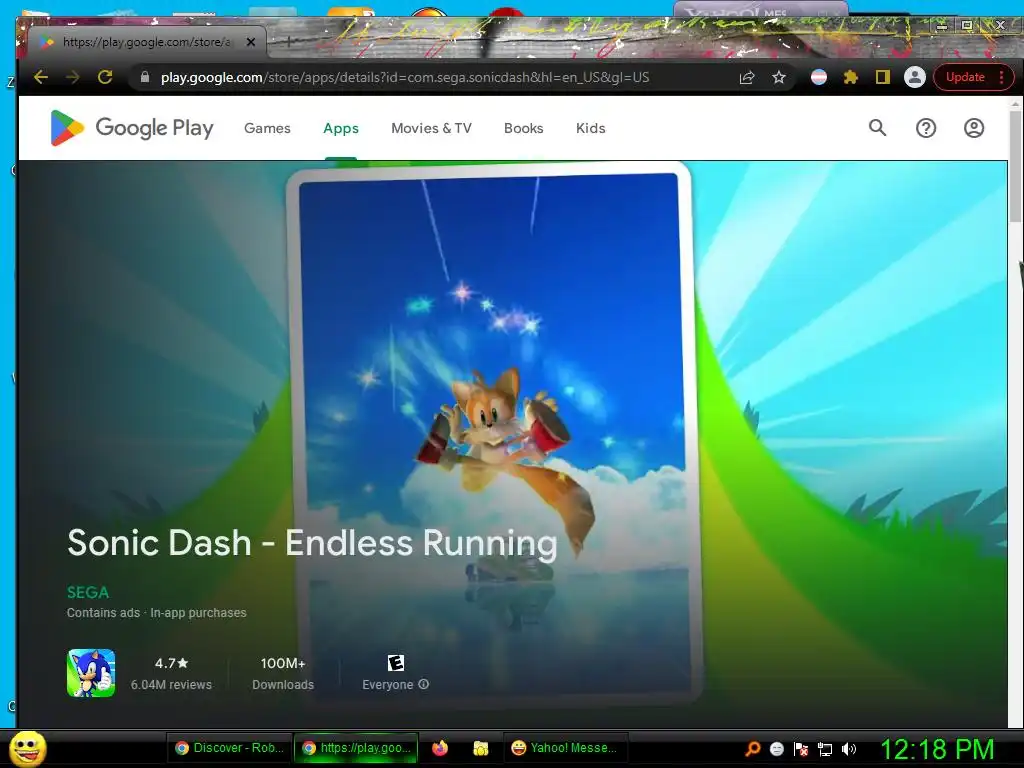Switch to Discover - Rob... taskbar window
The image size is (1024, 768).
click(229, 748)
